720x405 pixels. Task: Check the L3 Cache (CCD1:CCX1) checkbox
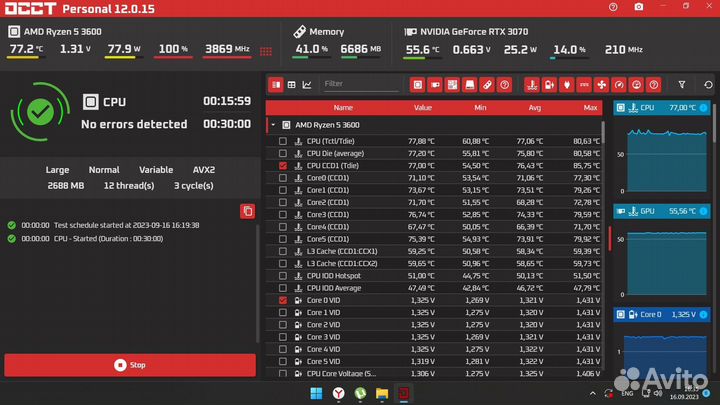click(283, 252)
